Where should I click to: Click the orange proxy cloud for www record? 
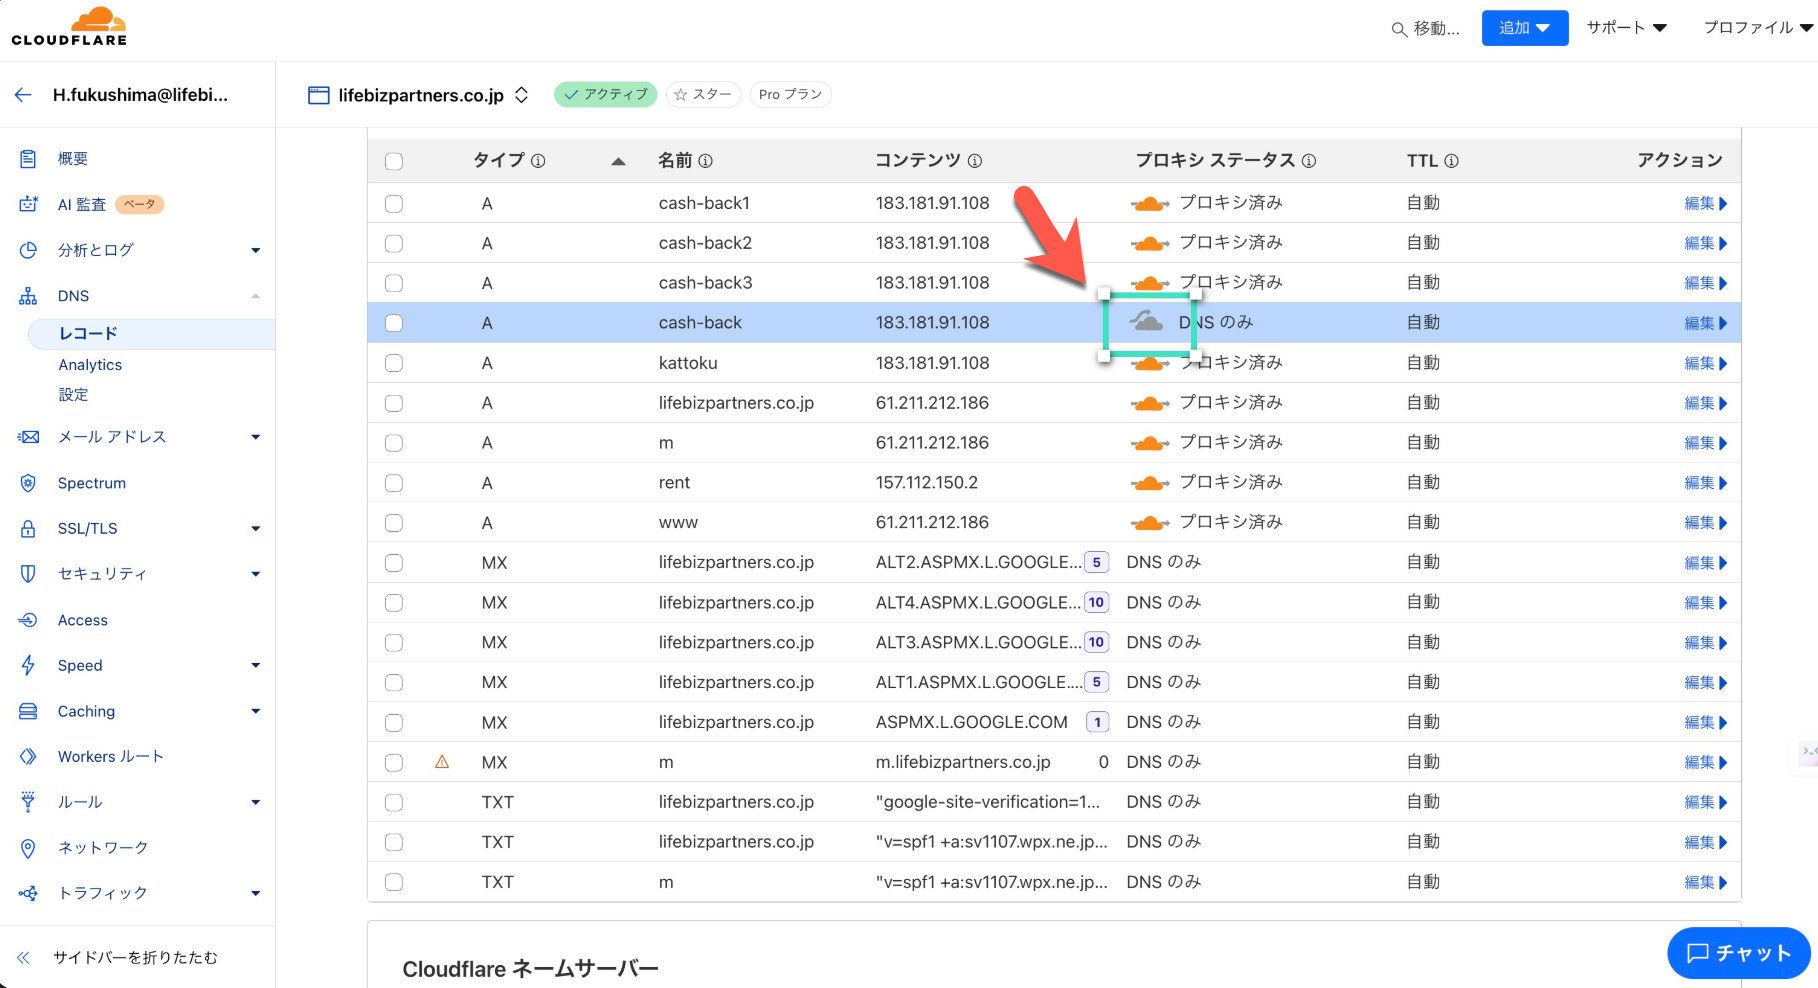[1150, 523]
